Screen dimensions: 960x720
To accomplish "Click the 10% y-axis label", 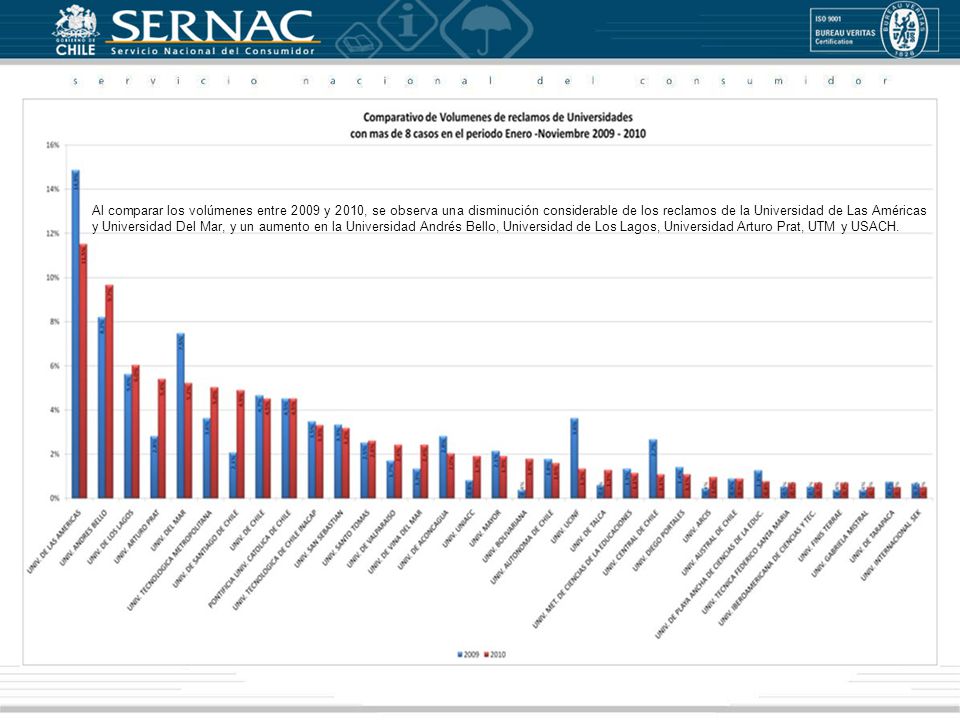I will 53,277.
